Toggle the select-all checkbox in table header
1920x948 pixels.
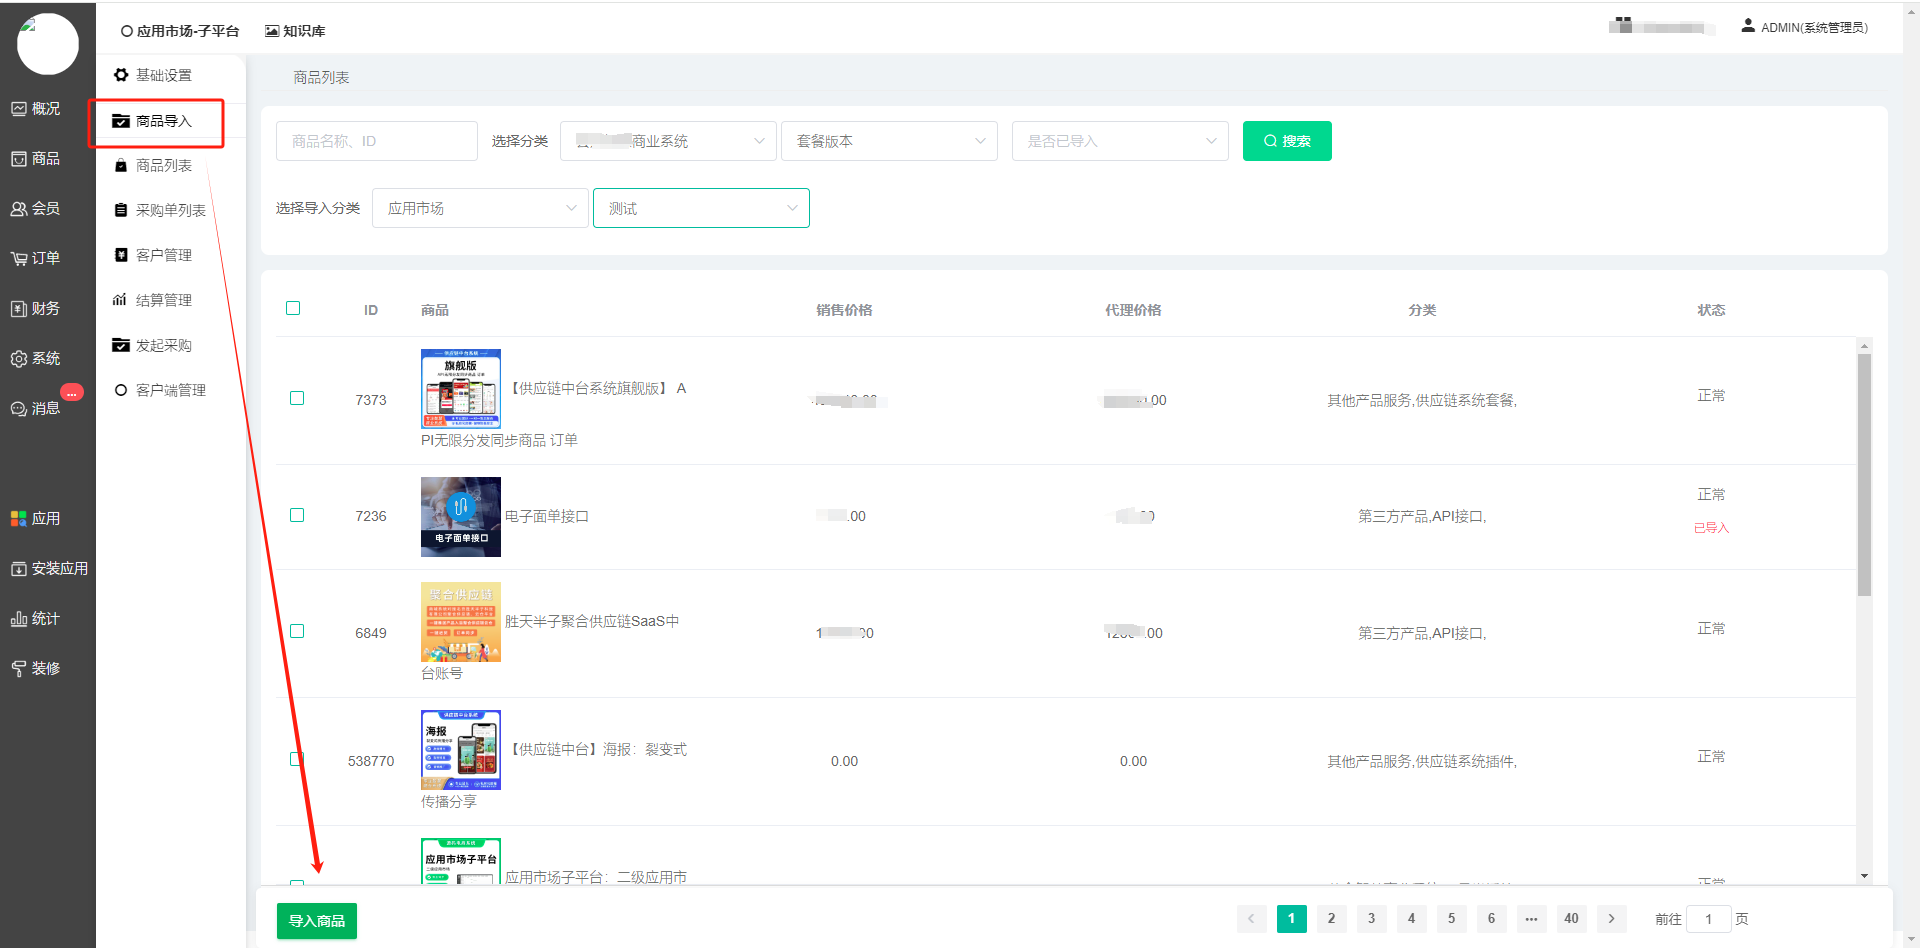[x=293, y=308]
